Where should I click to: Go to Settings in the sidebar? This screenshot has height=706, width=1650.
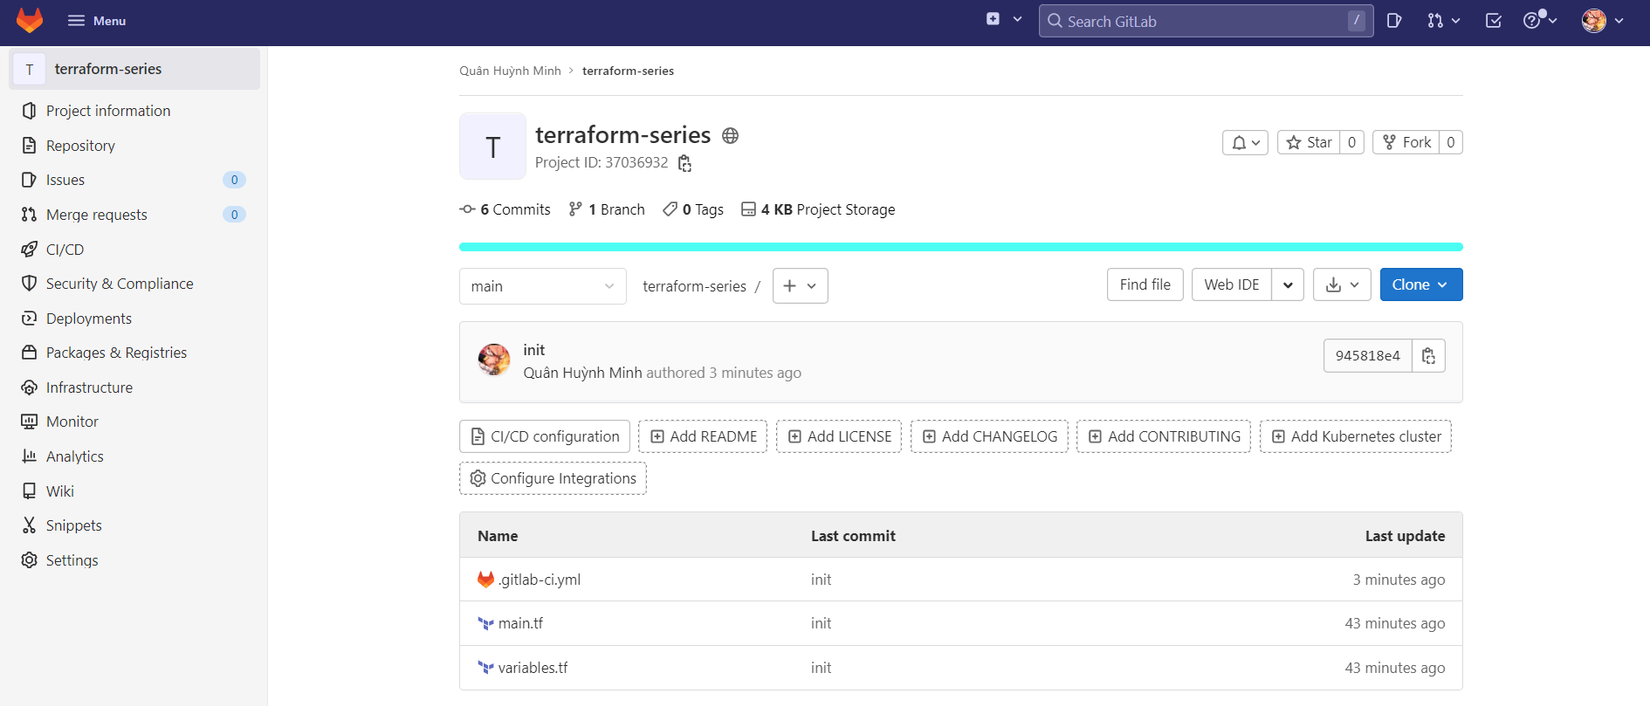(72, 560)
